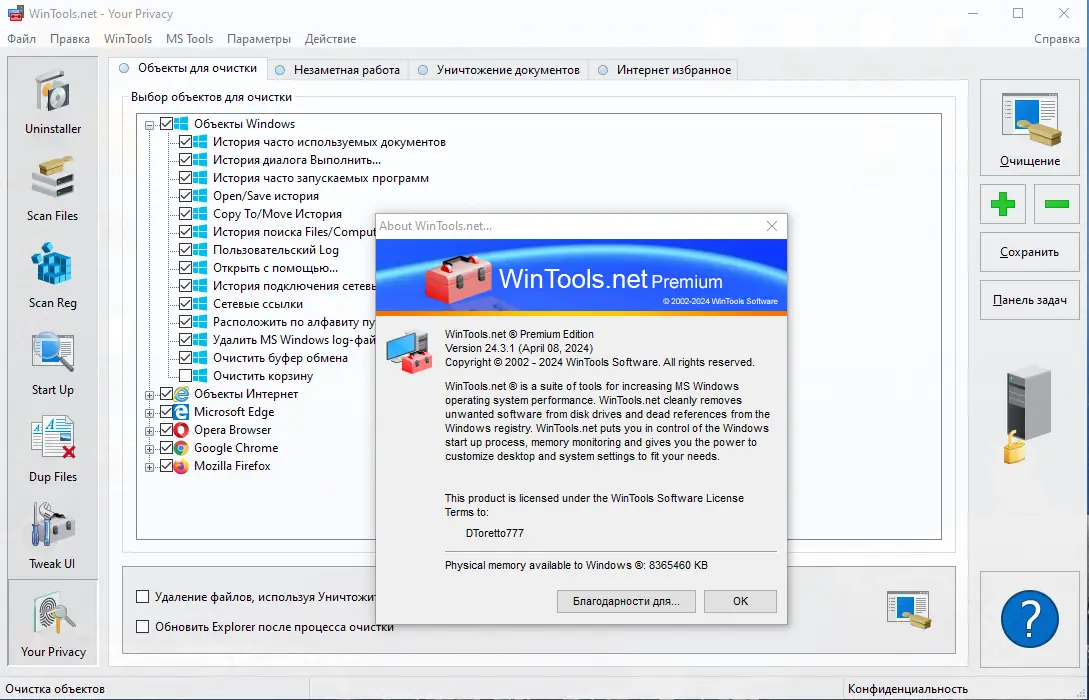Open the Uninstaller tool
The width and height of the screenshot is (1089, 700).
pos(53,101)
